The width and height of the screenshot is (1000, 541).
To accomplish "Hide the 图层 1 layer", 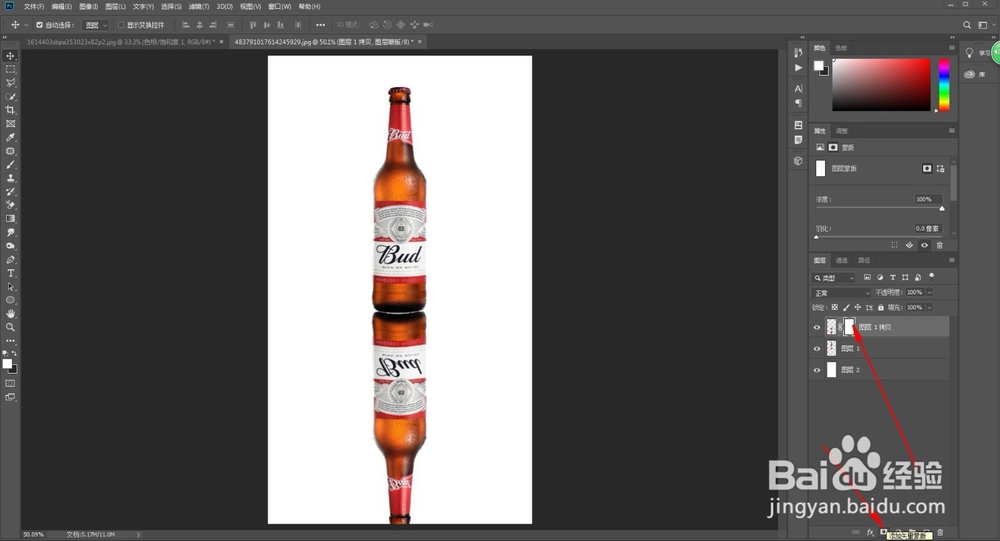I will click(x=817, y=349).
